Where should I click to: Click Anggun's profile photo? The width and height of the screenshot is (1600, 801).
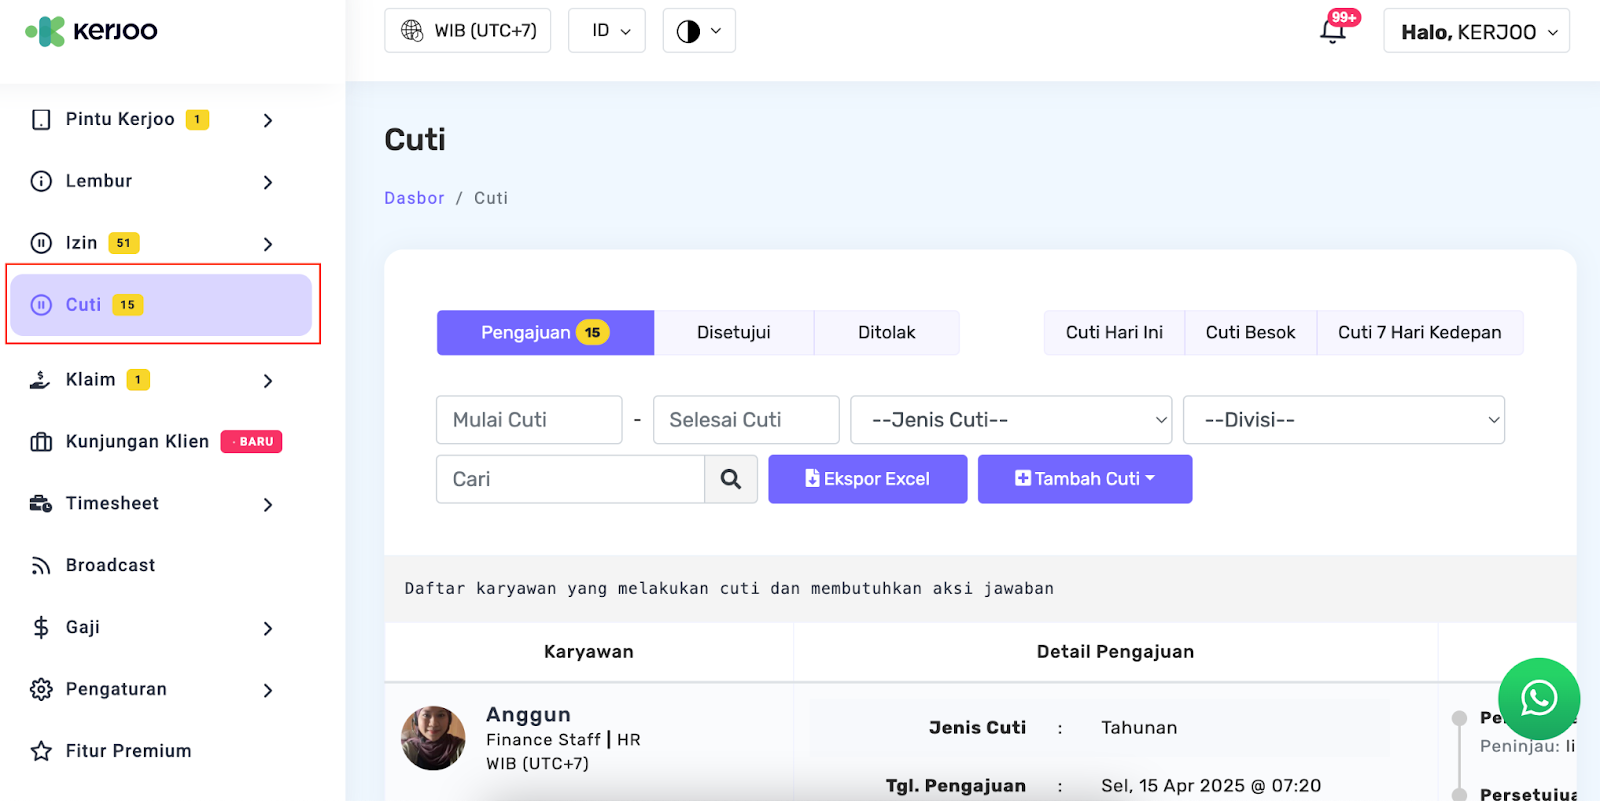click(433, 738)
